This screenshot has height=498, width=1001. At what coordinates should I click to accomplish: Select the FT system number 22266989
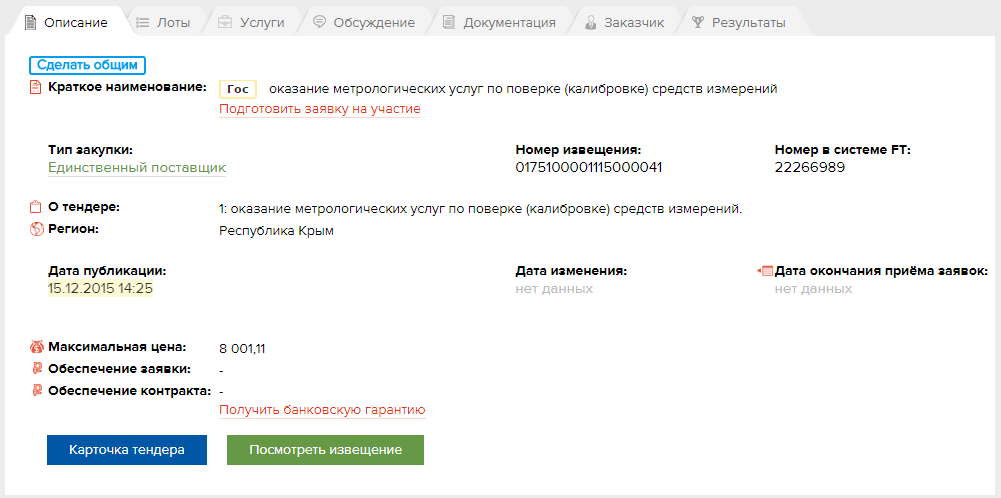point(810,168)
